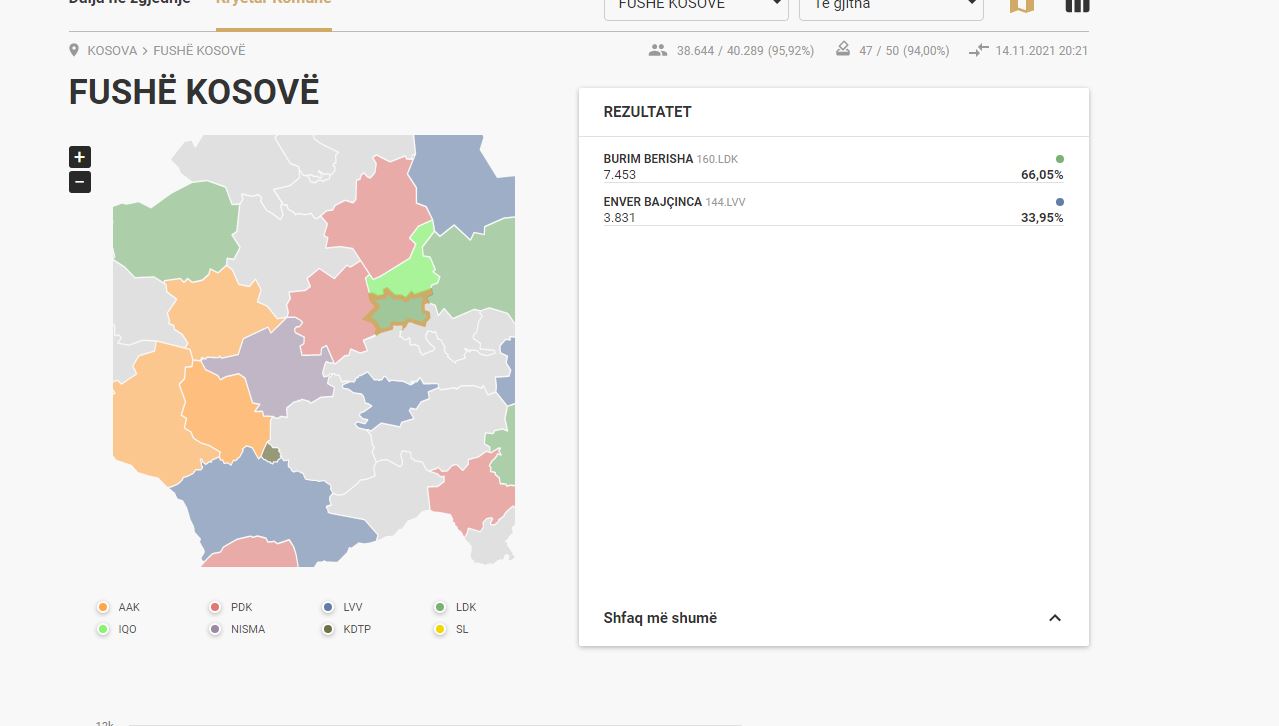Collapse results with the Shfaq më shumë chevron
The width and height of the screenshot is (1279, 726).
tap(1054, 618)
